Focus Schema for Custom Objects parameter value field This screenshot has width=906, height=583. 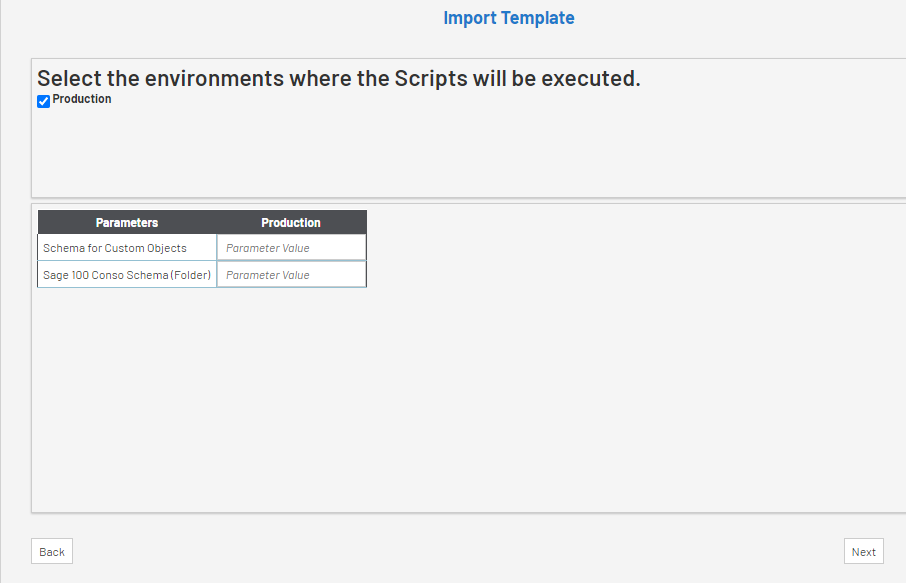291,248
